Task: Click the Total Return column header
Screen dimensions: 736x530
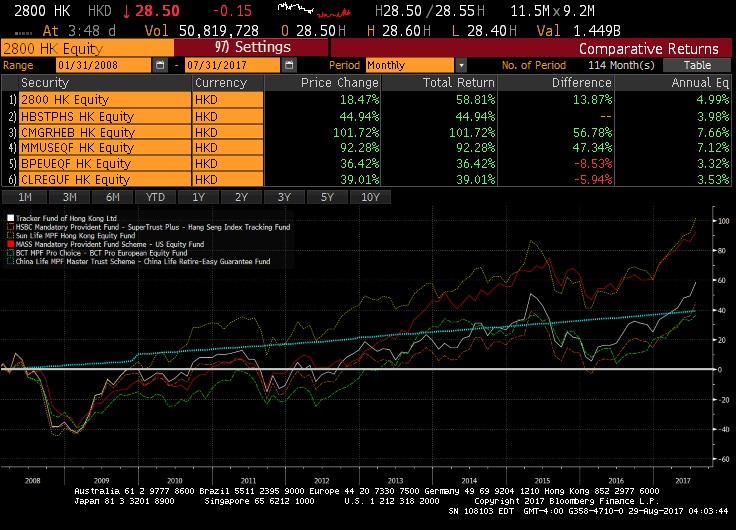Action: coord(439,83)
